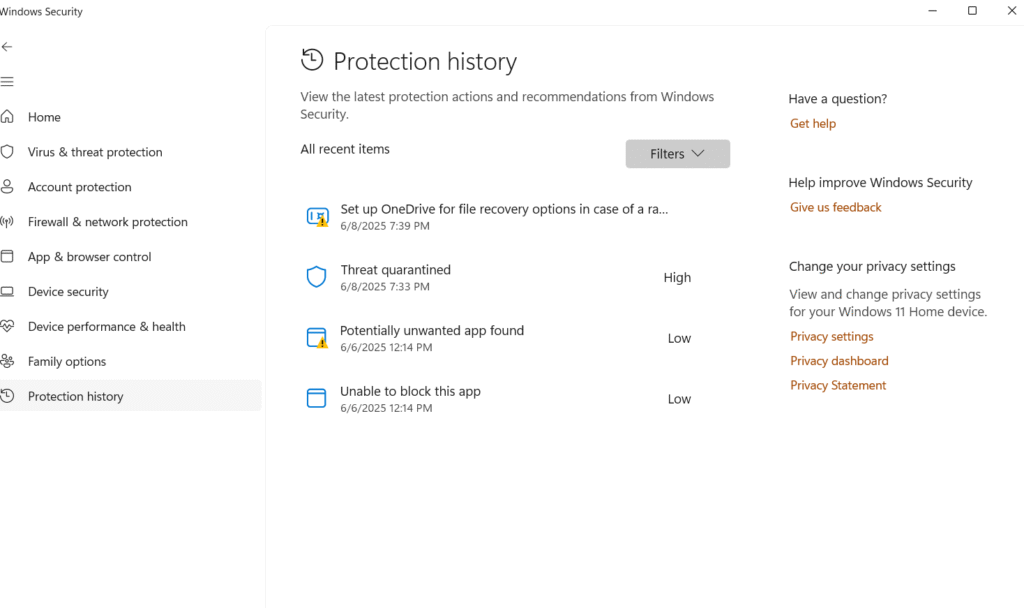Select Firewall & network protection
The height and width of the screenshot is (608, 1024).
108,222
